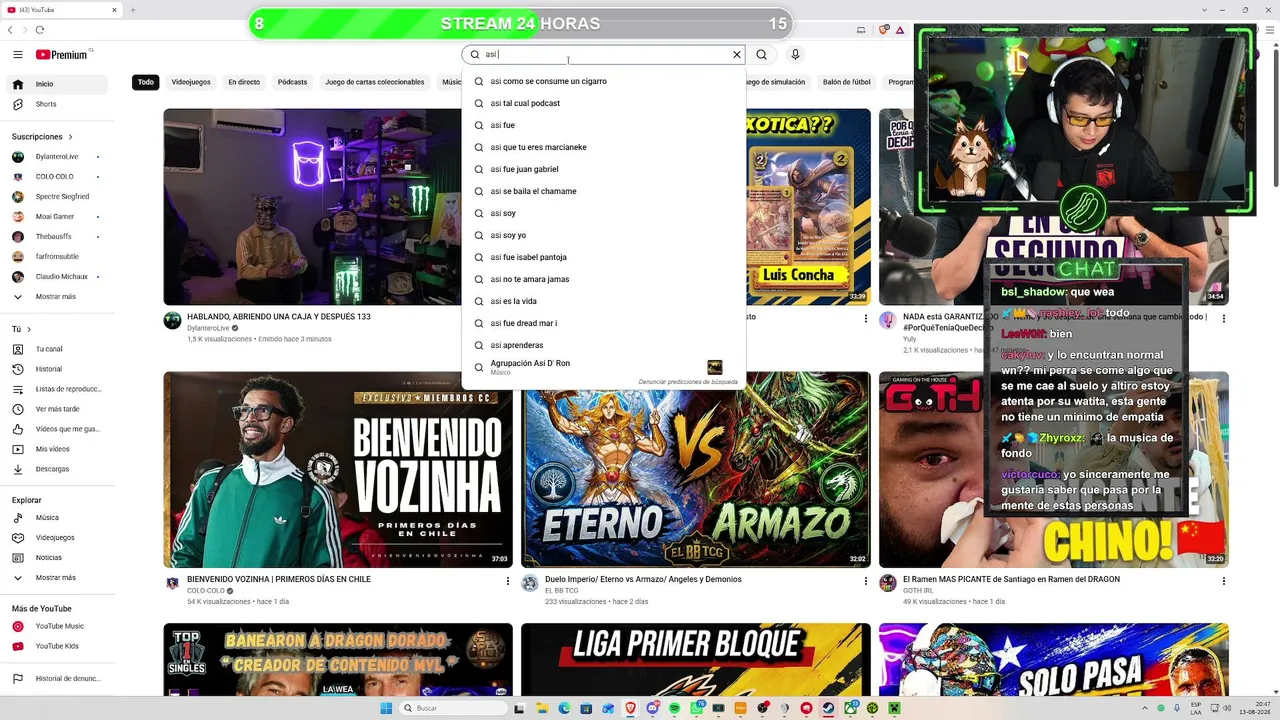Start voice search with the microphone
Image resolution: width=1280 pixels, height=720 pixels.
point(795,55)
